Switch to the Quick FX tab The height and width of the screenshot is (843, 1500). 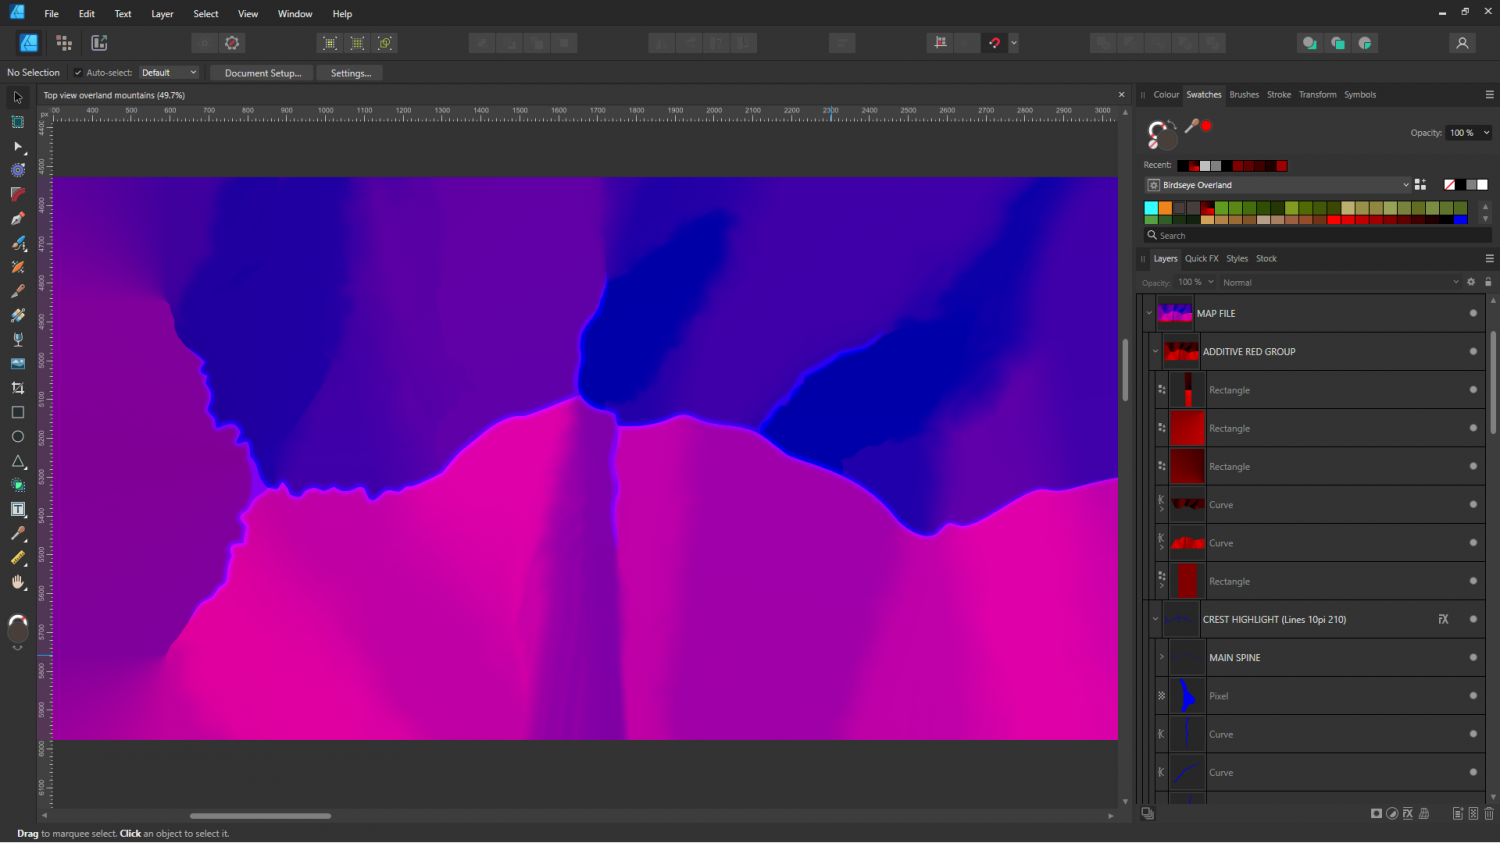[1202, 258]
